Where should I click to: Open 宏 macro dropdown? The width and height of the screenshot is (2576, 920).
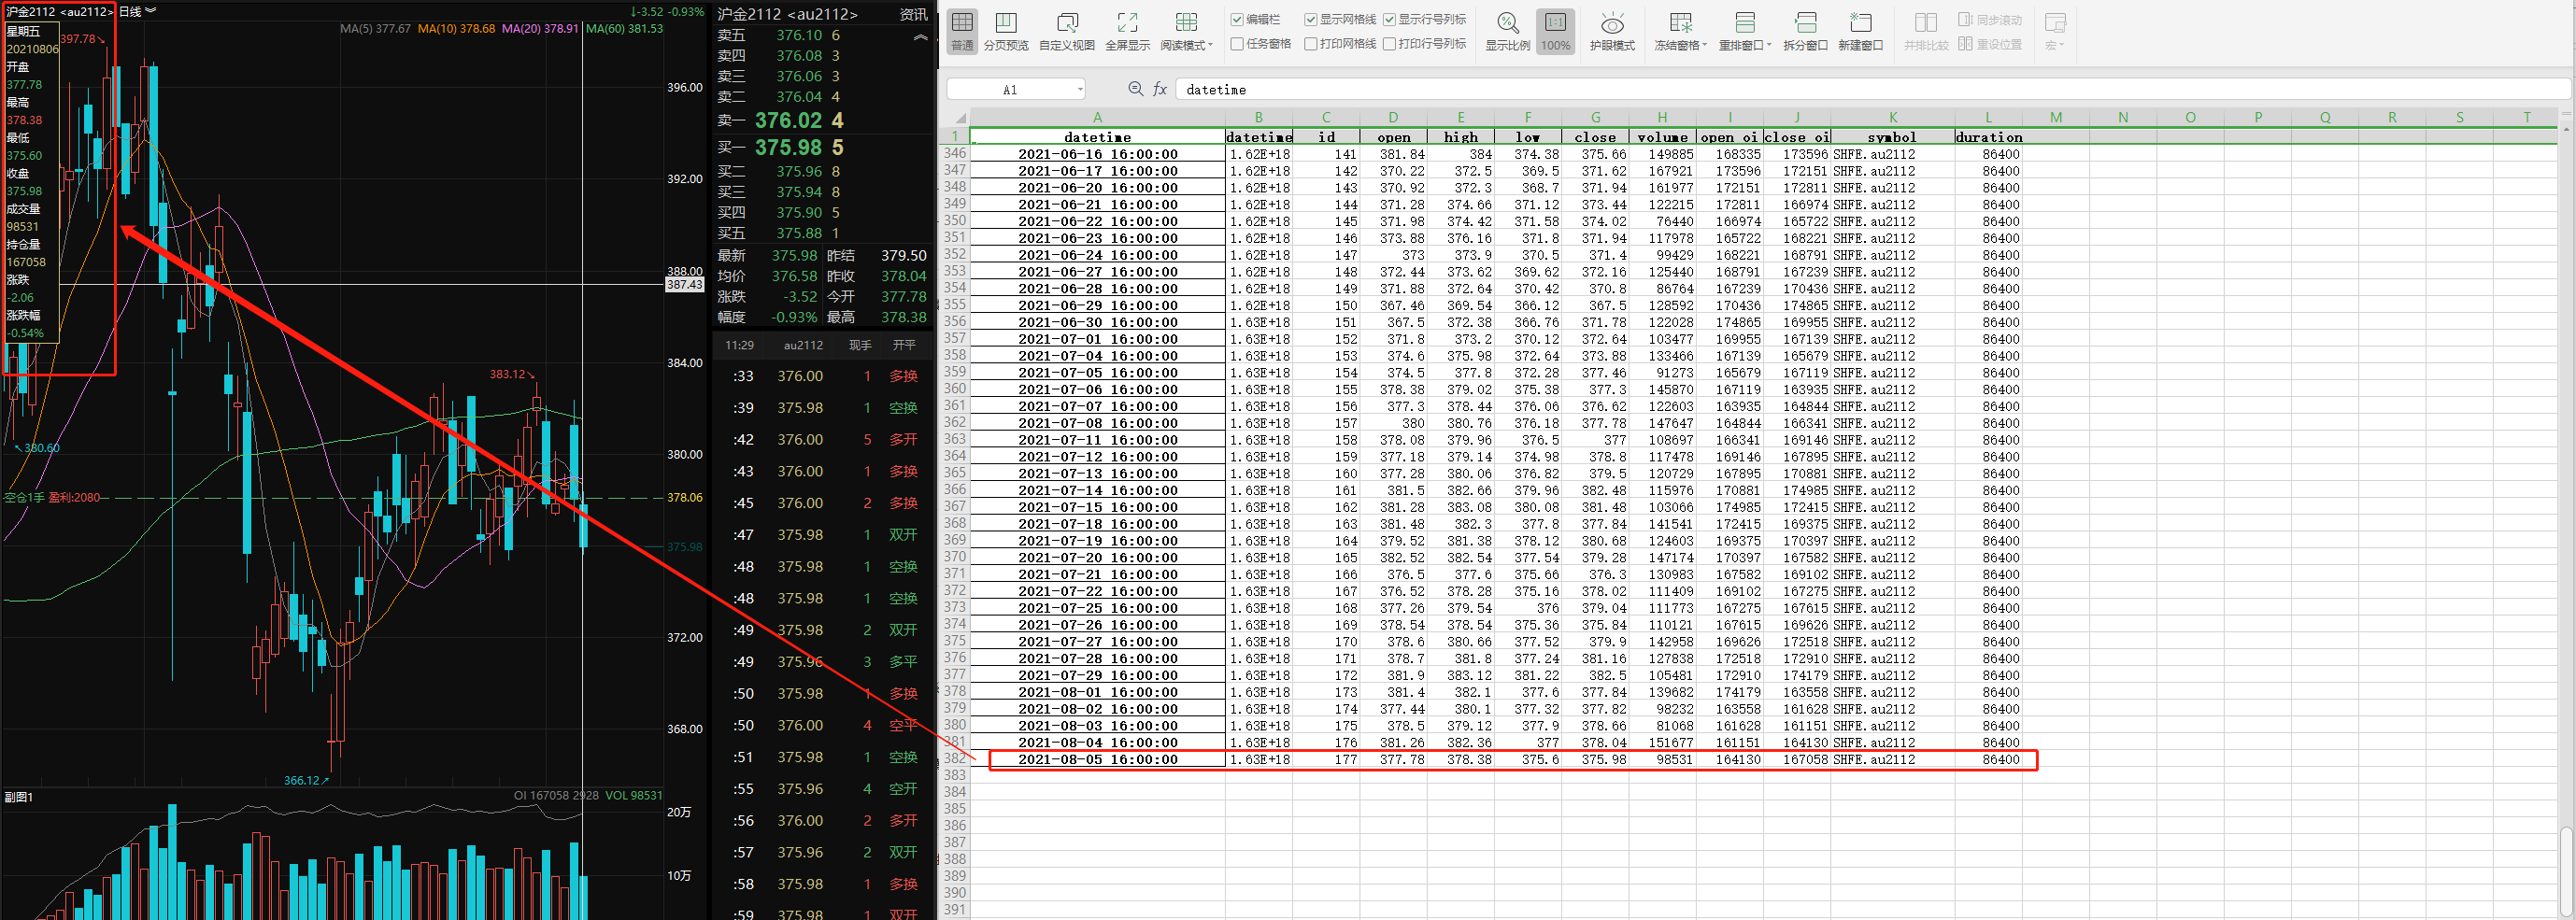[x=2054, y=30]
